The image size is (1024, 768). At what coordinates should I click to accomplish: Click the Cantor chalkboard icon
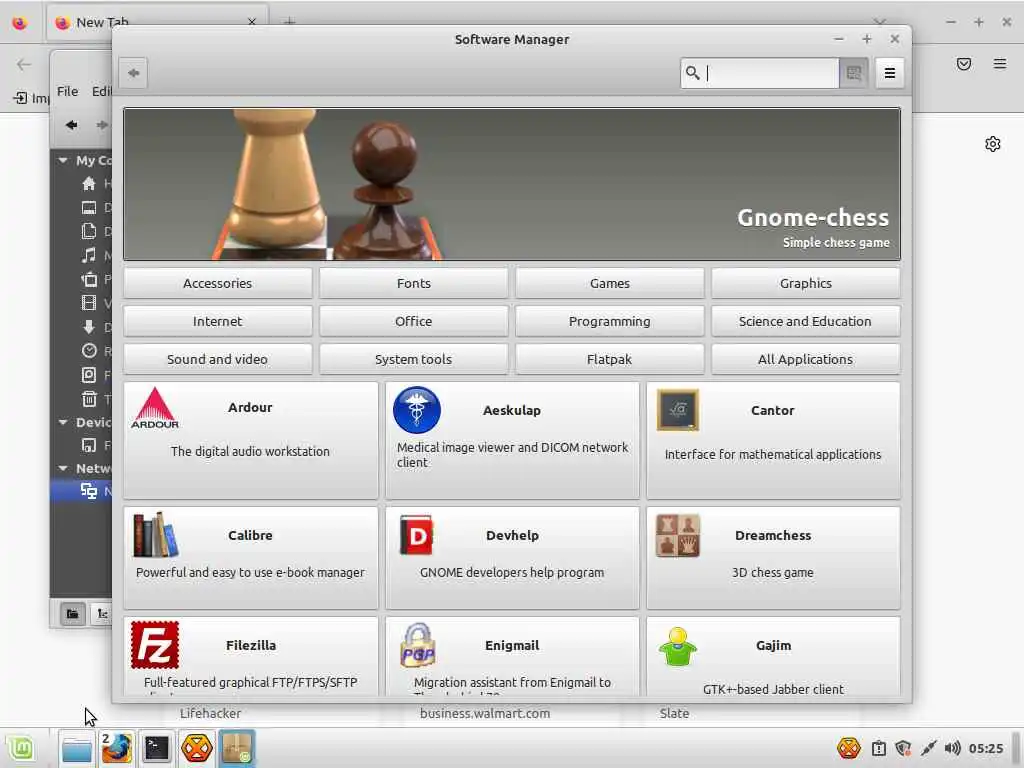pos(678,410)
